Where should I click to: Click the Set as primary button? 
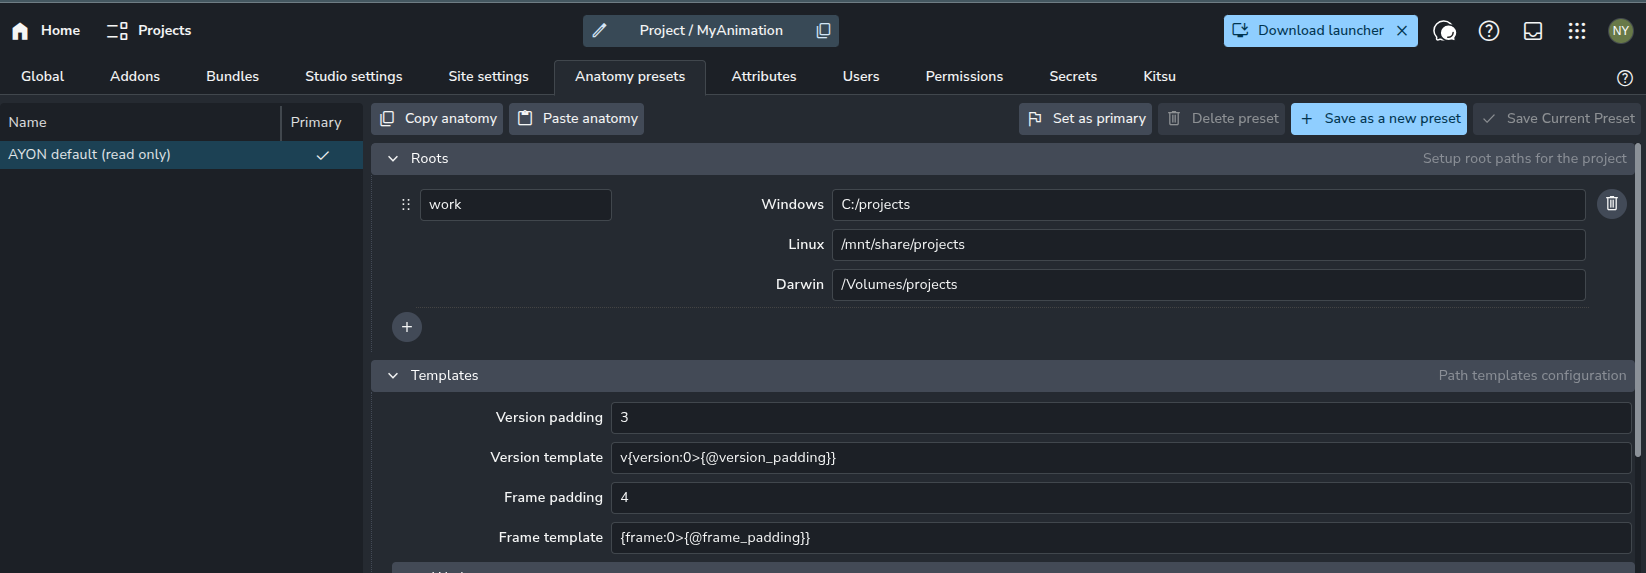point(1085,119)
